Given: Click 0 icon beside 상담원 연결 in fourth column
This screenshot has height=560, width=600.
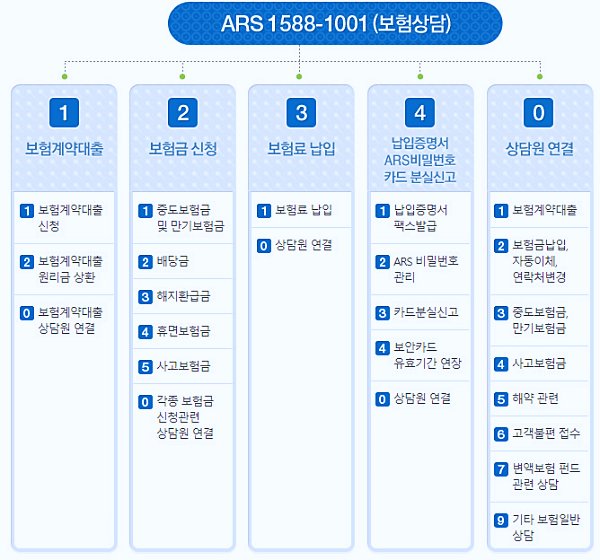Looking at the screenshot, I should pos(382,399).
